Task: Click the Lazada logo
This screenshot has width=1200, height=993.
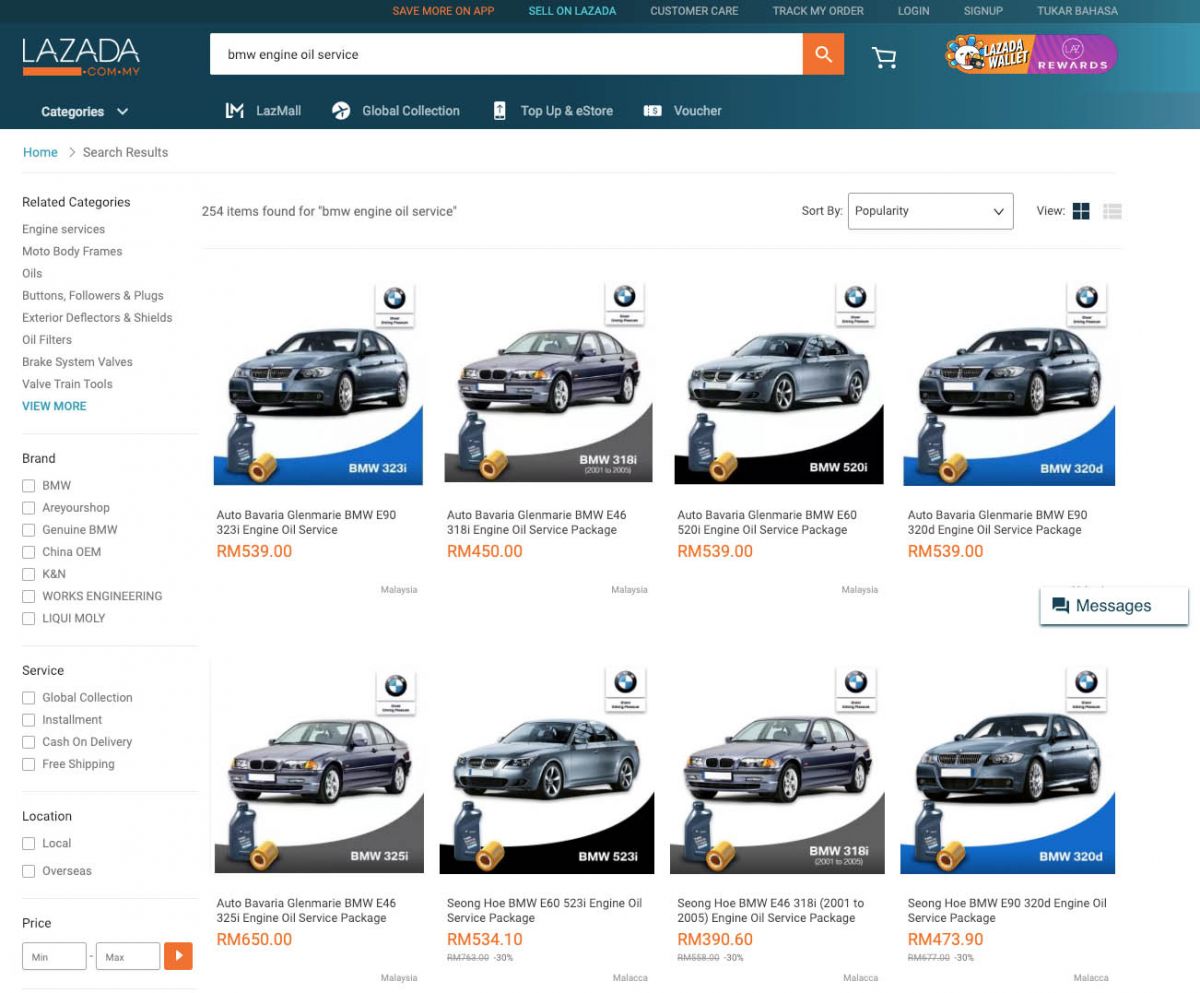Action: [81, 57]
